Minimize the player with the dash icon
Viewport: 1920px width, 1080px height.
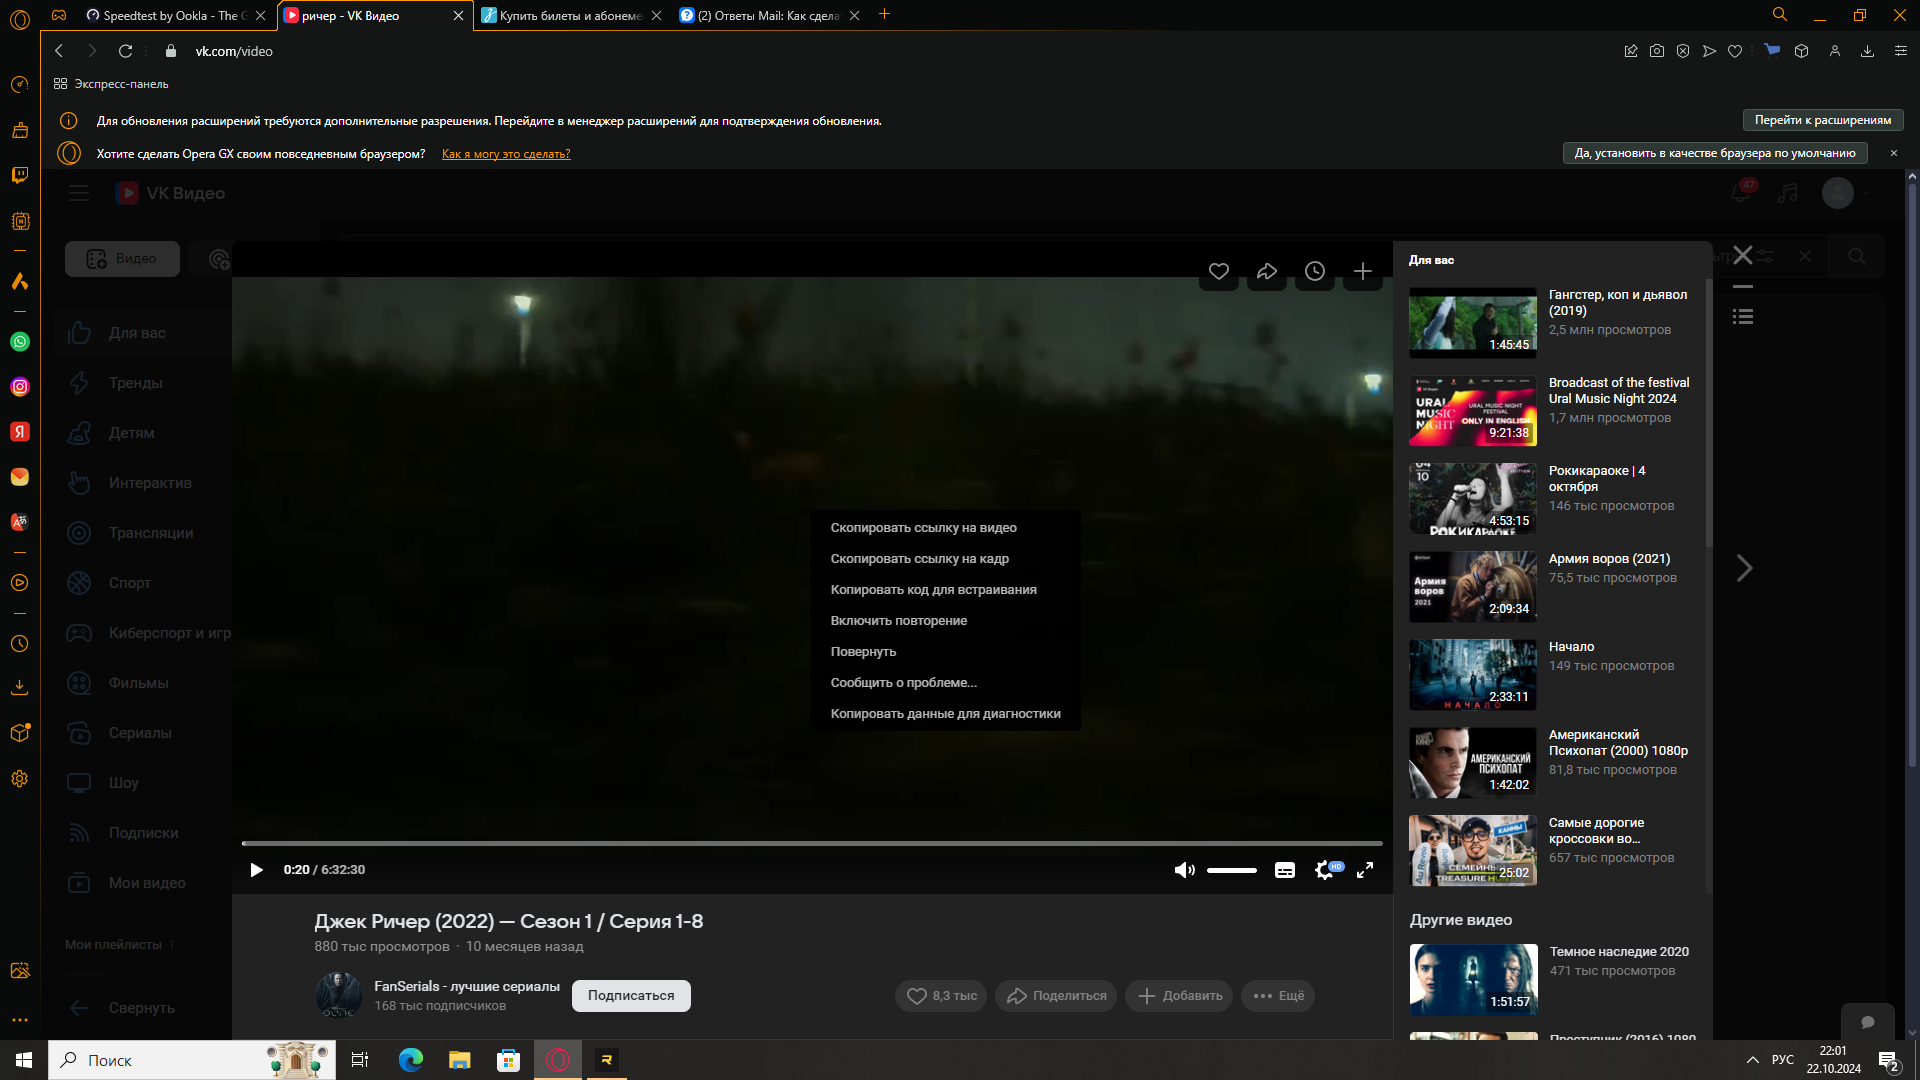pos(1743,287)
